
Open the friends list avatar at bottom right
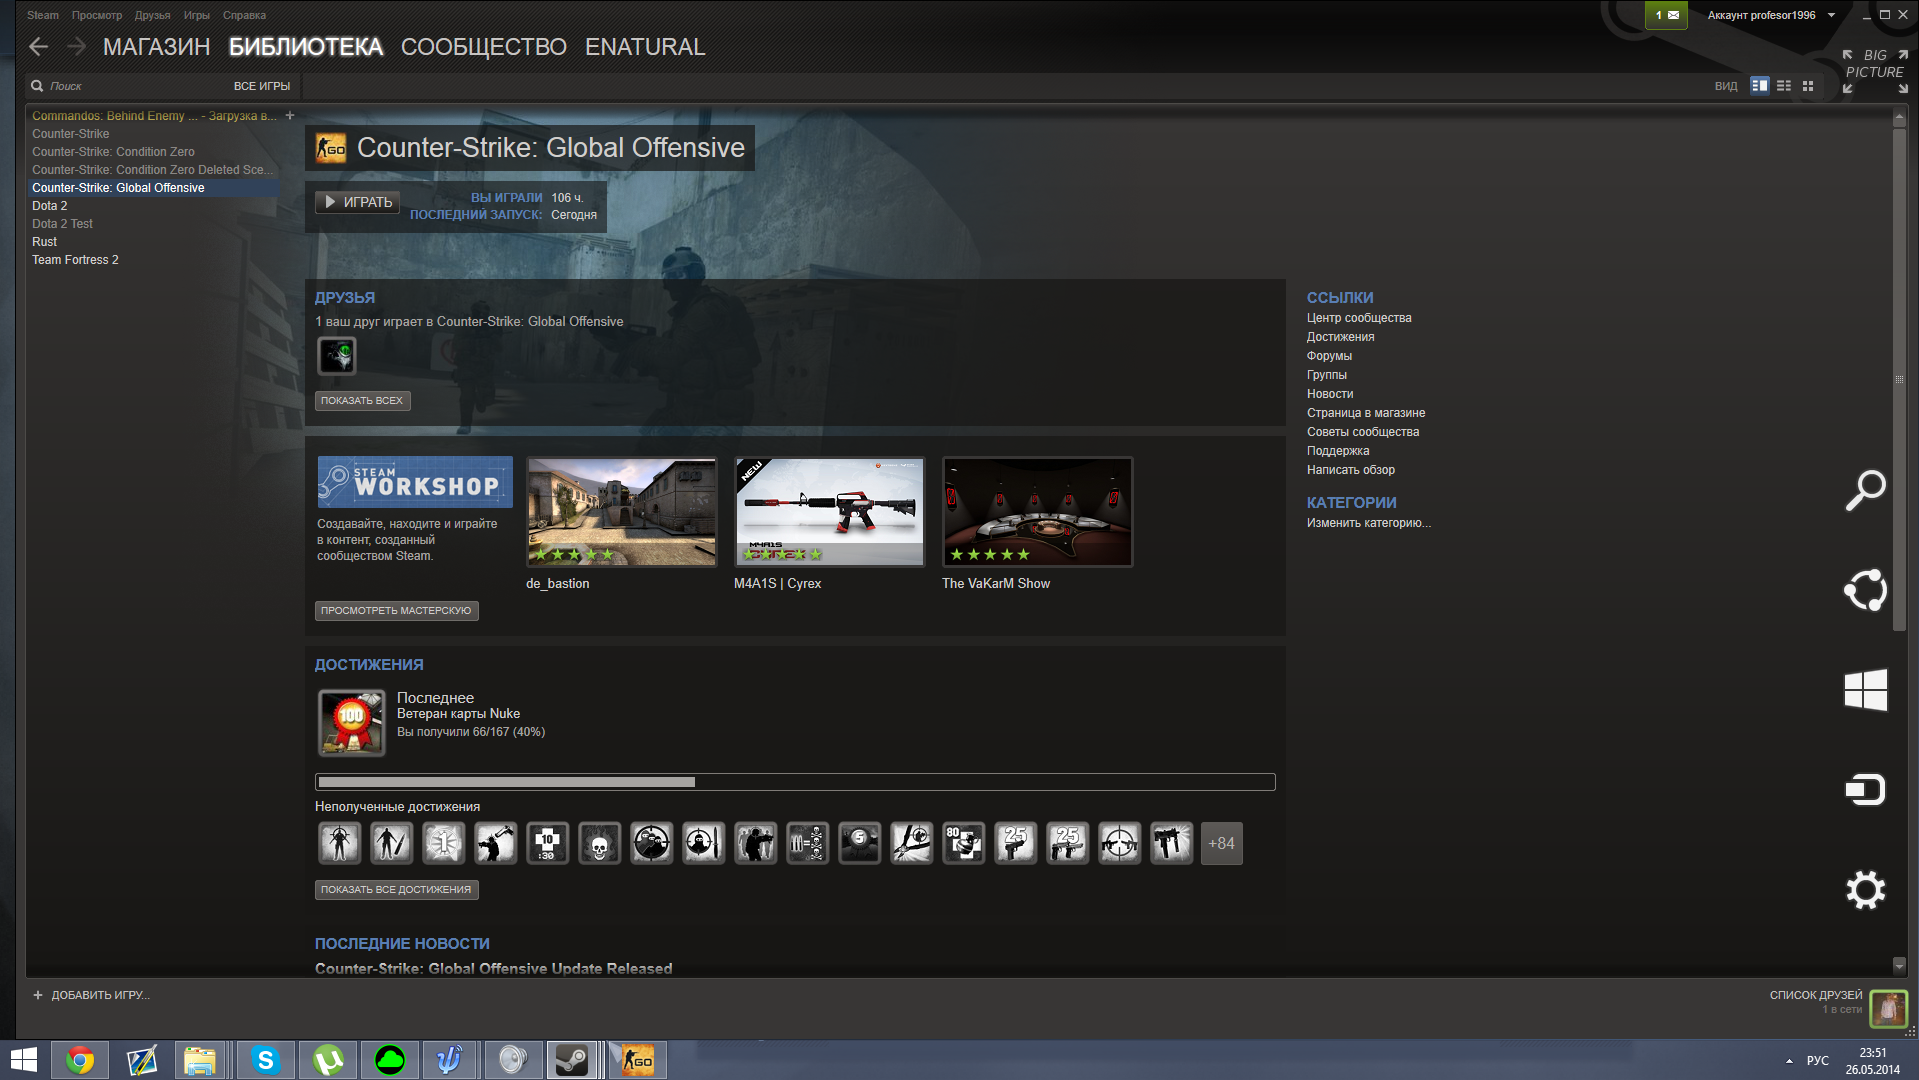point(1888,1008)
